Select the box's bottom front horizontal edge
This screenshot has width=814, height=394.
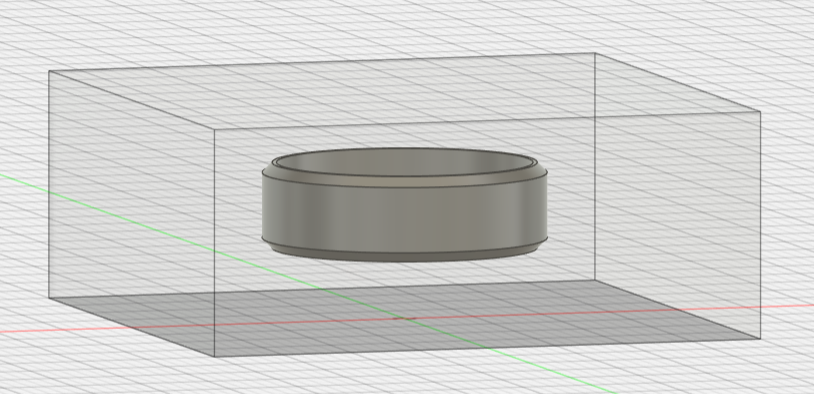488,348
